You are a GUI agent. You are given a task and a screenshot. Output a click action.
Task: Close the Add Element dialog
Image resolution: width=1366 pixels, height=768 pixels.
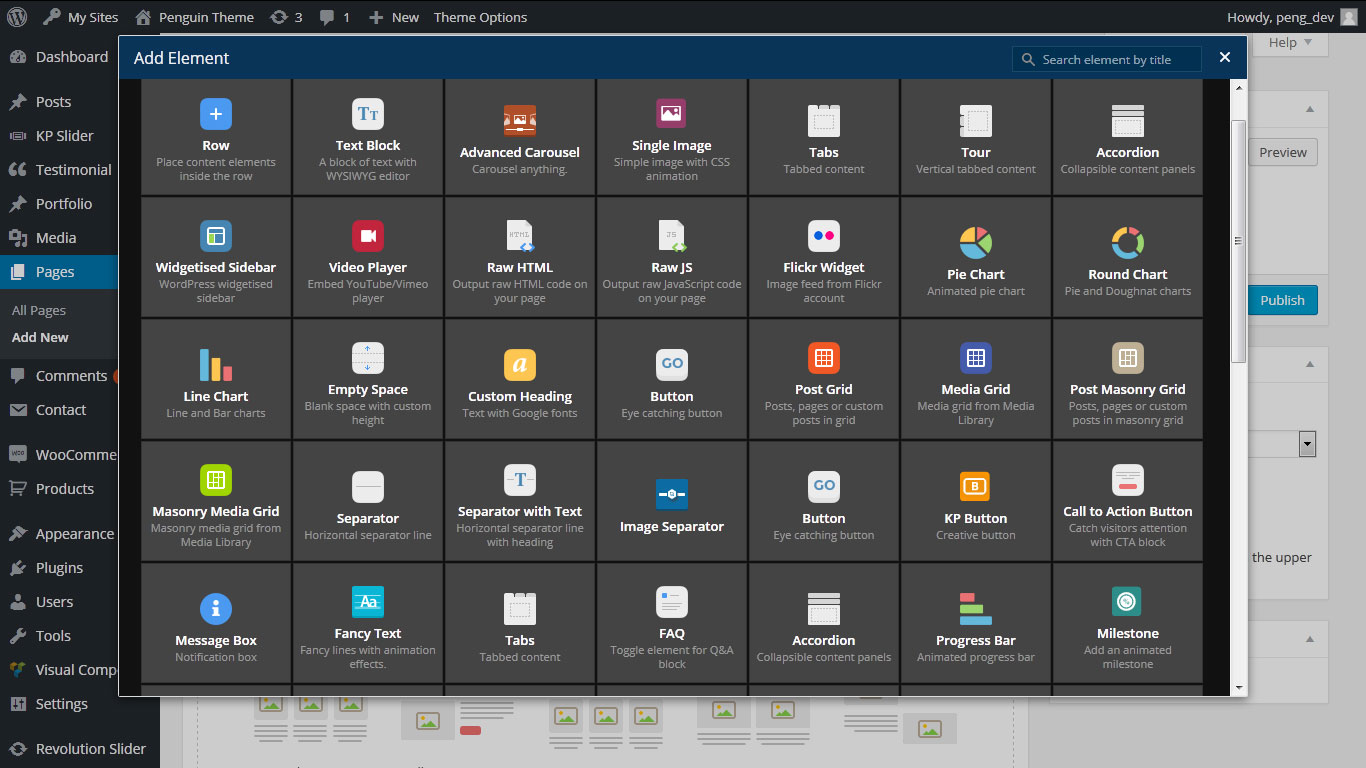point(1225,57)
